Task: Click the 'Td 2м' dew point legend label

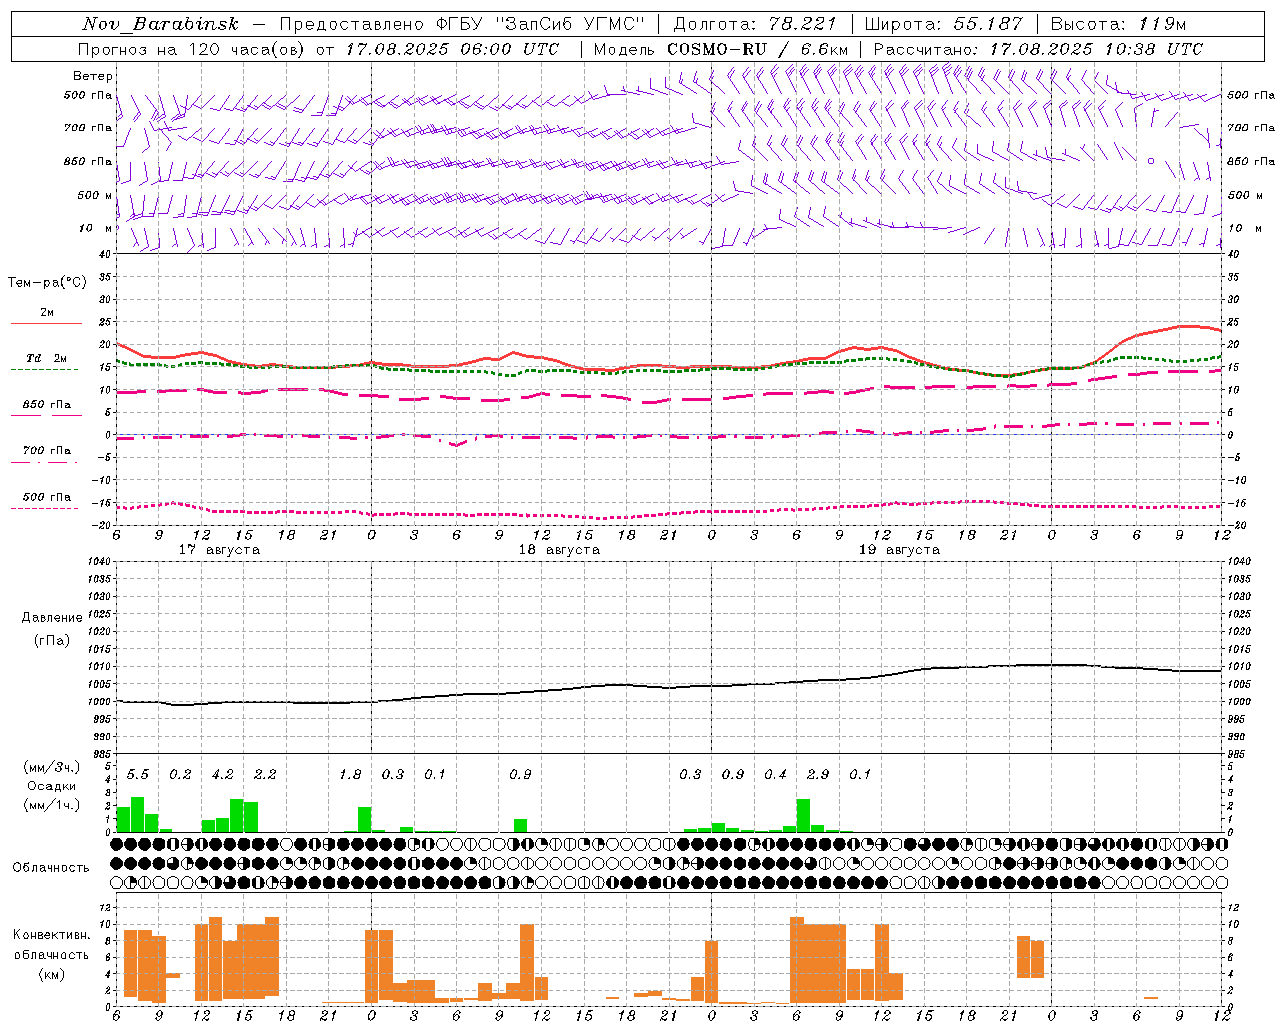Action: pyautogui.click(x=46, y=358)
